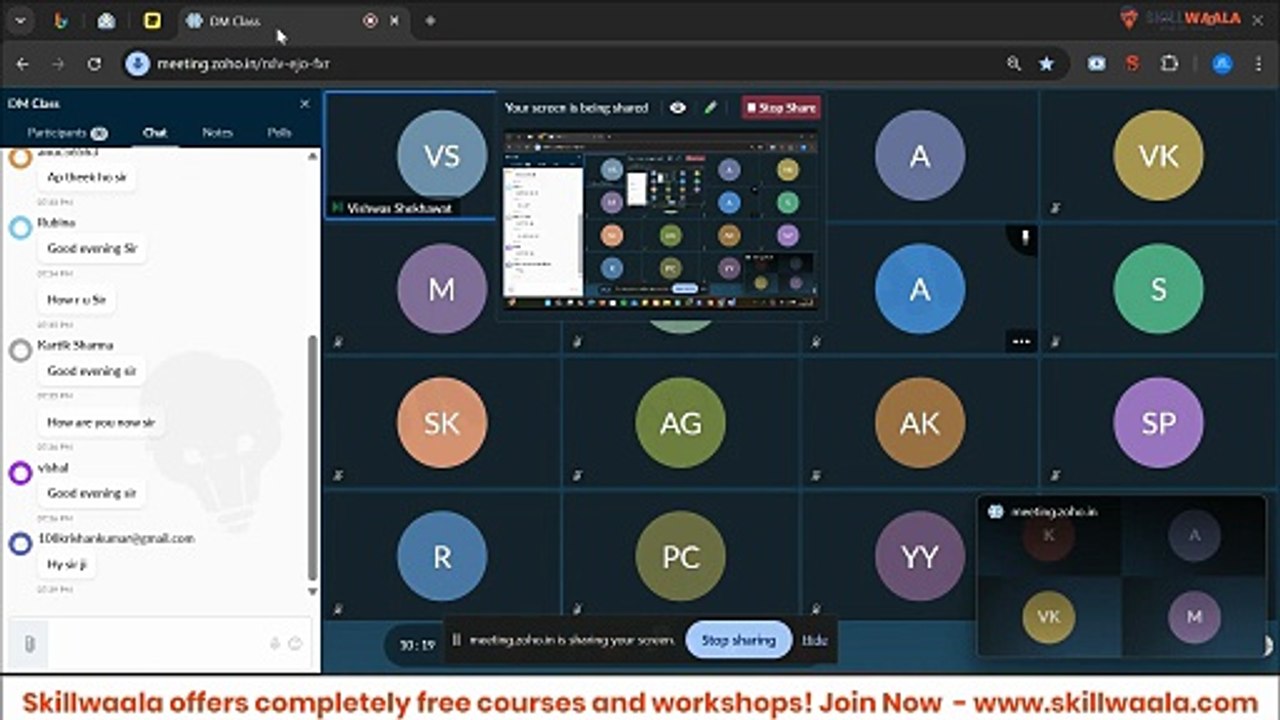Click the "Ap theek ho sir" chat message
Screen dimensions: 1280x720
pyautogui.click(x=87, y=177)
